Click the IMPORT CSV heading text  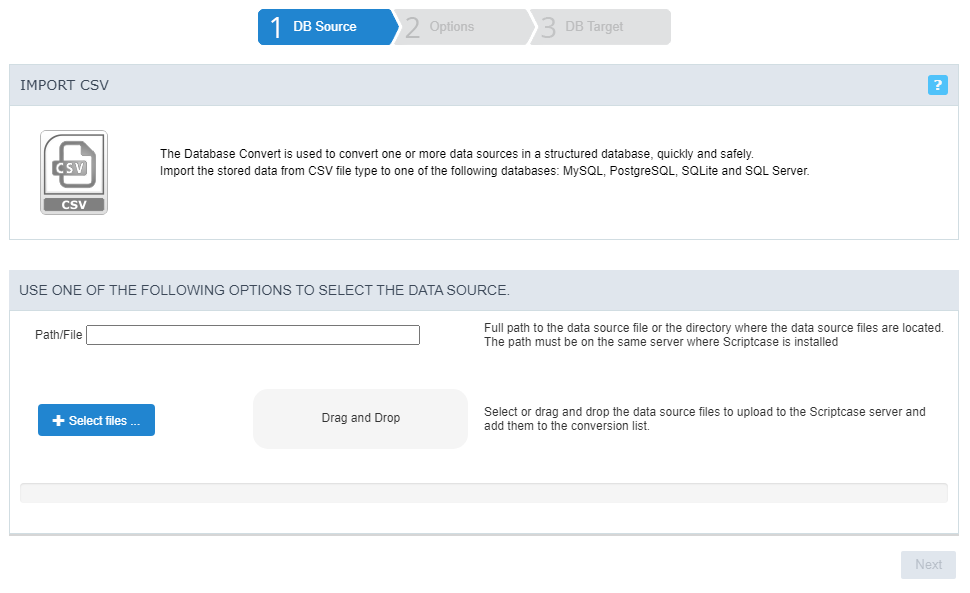[x=64, y=85]
